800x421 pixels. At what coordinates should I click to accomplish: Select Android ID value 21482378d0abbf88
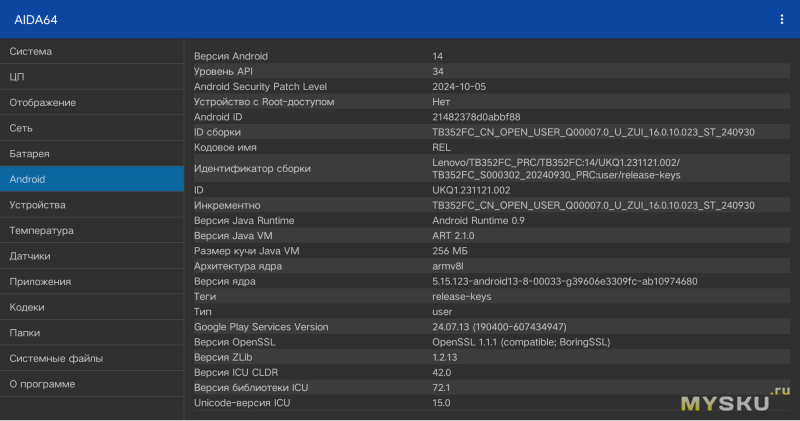(x=476, y=117)
